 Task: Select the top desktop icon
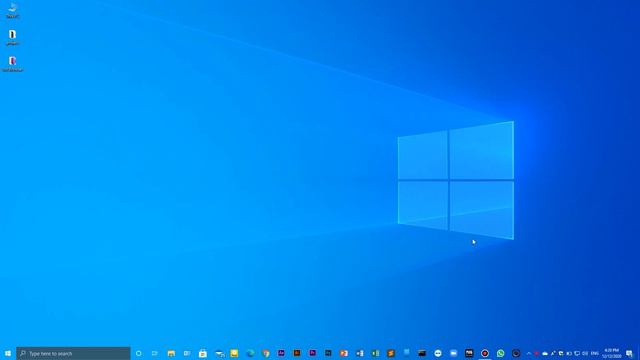(x=13, y=10)
